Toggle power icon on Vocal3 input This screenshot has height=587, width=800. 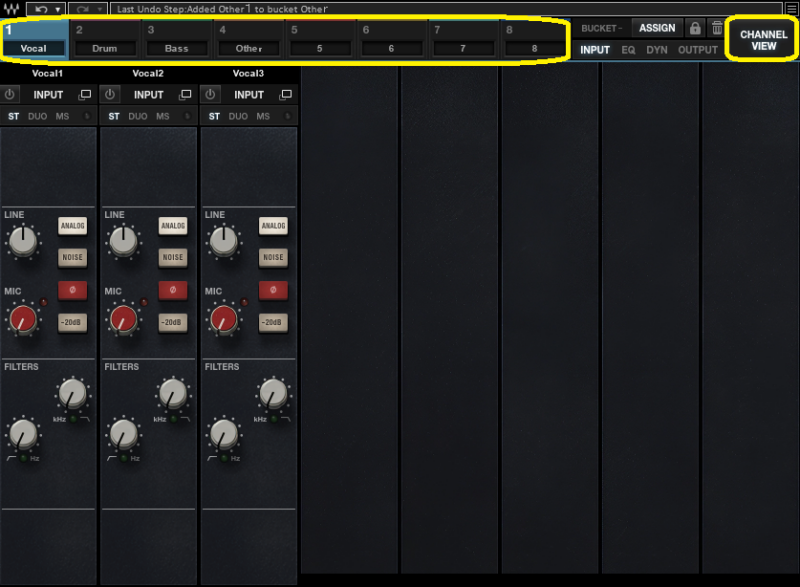coord(210,95)
